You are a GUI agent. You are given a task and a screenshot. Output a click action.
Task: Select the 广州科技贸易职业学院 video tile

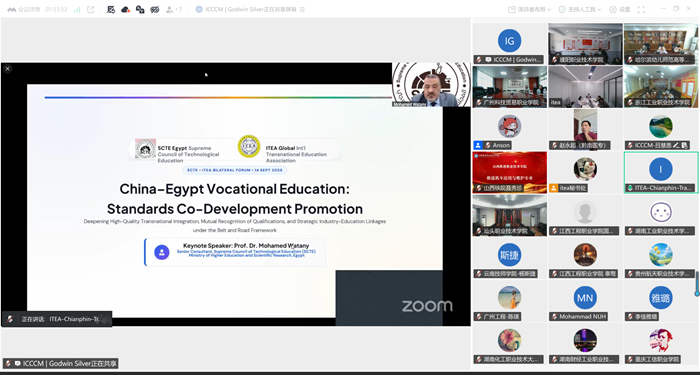point(509,87)
